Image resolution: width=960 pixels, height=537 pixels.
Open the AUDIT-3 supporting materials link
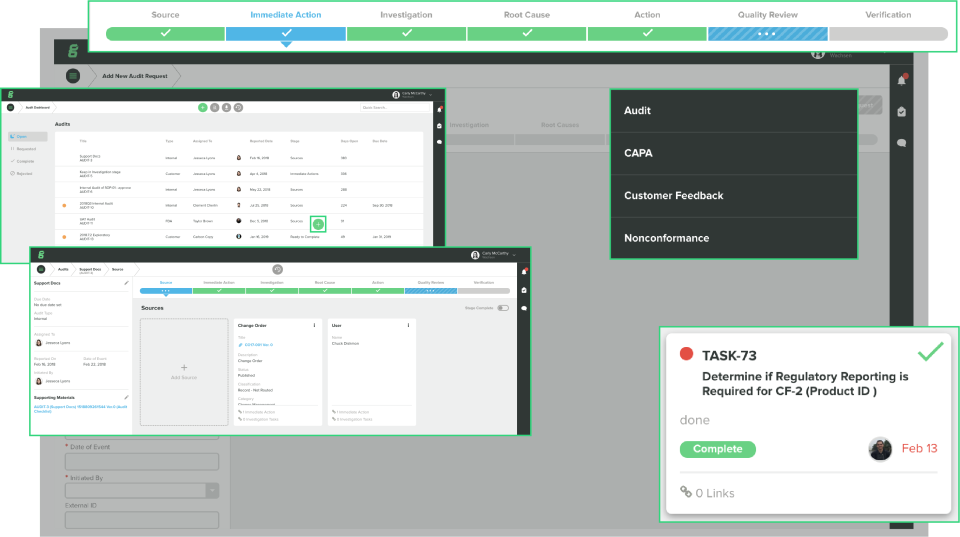pyautogui.click(x=80, y=409)
